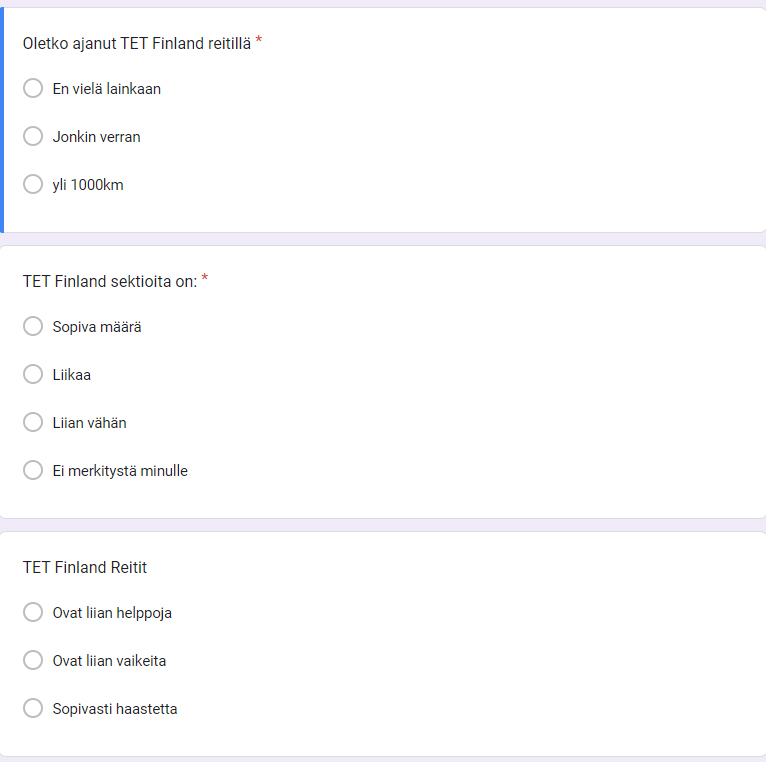Click the 'Ovat liian vaikeita' label text
766x762 pixels.
click(109, 661)
